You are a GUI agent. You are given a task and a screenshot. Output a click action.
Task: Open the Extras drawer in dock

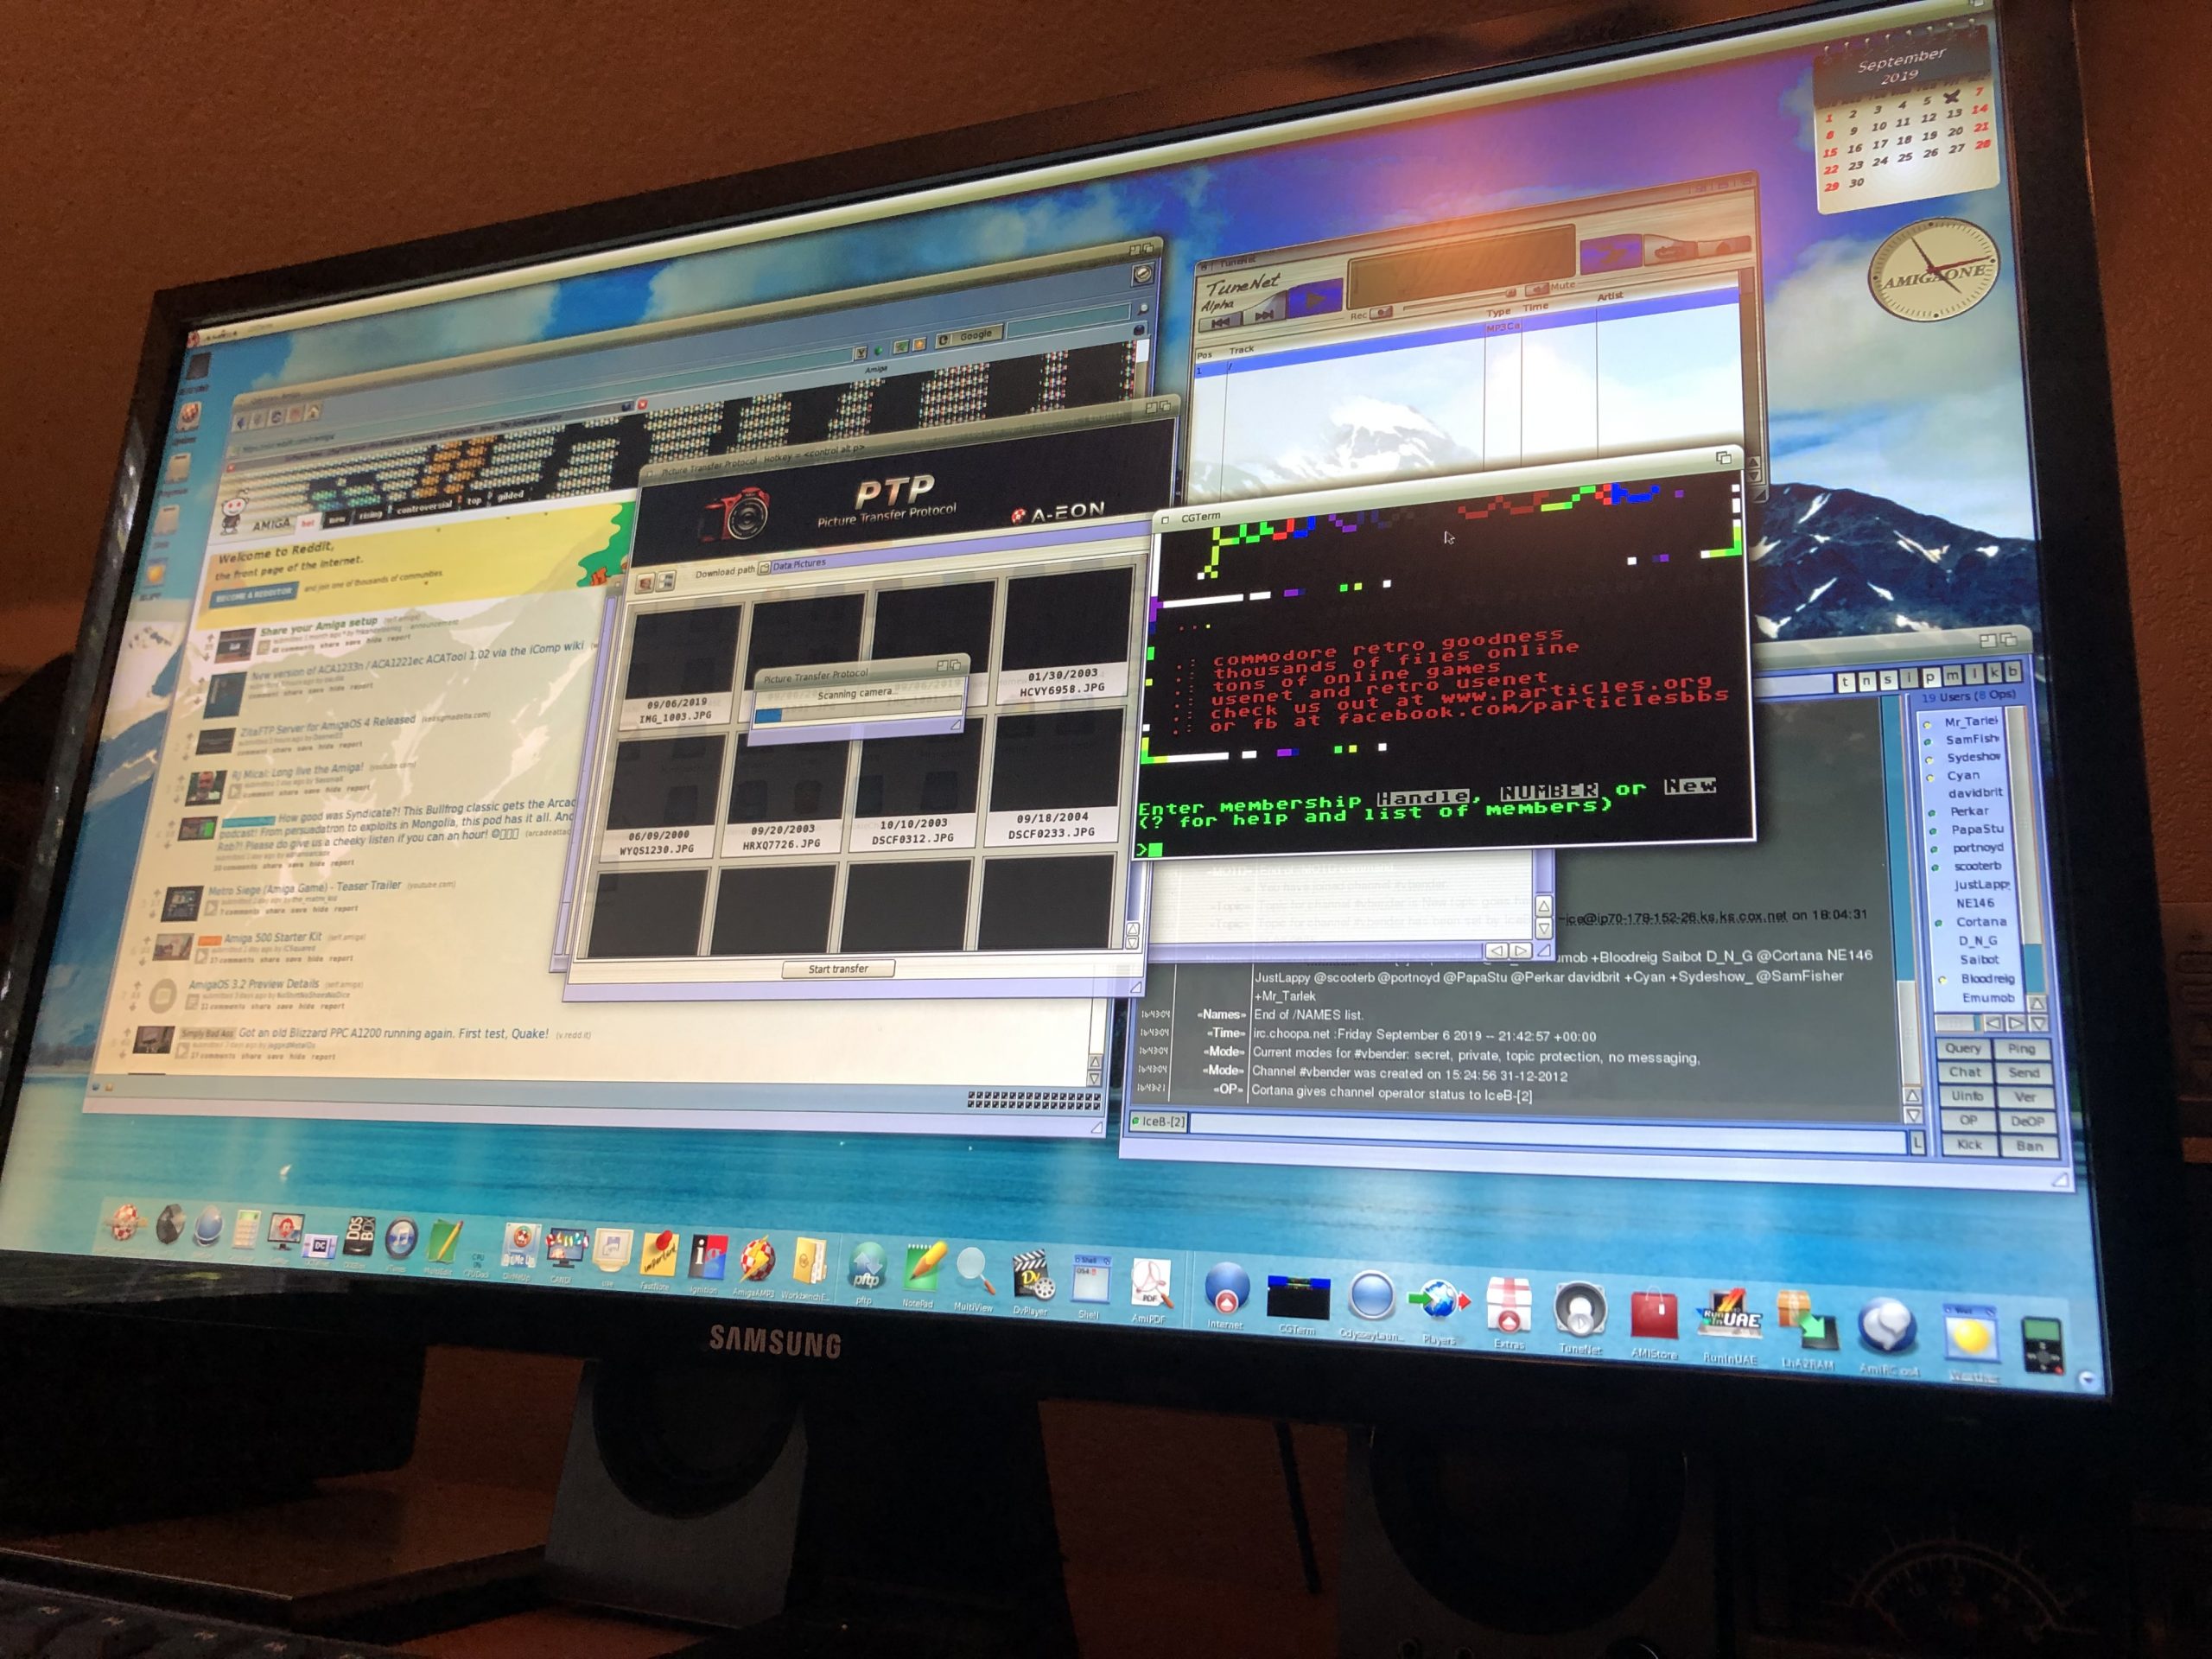coord(1509,1306)
